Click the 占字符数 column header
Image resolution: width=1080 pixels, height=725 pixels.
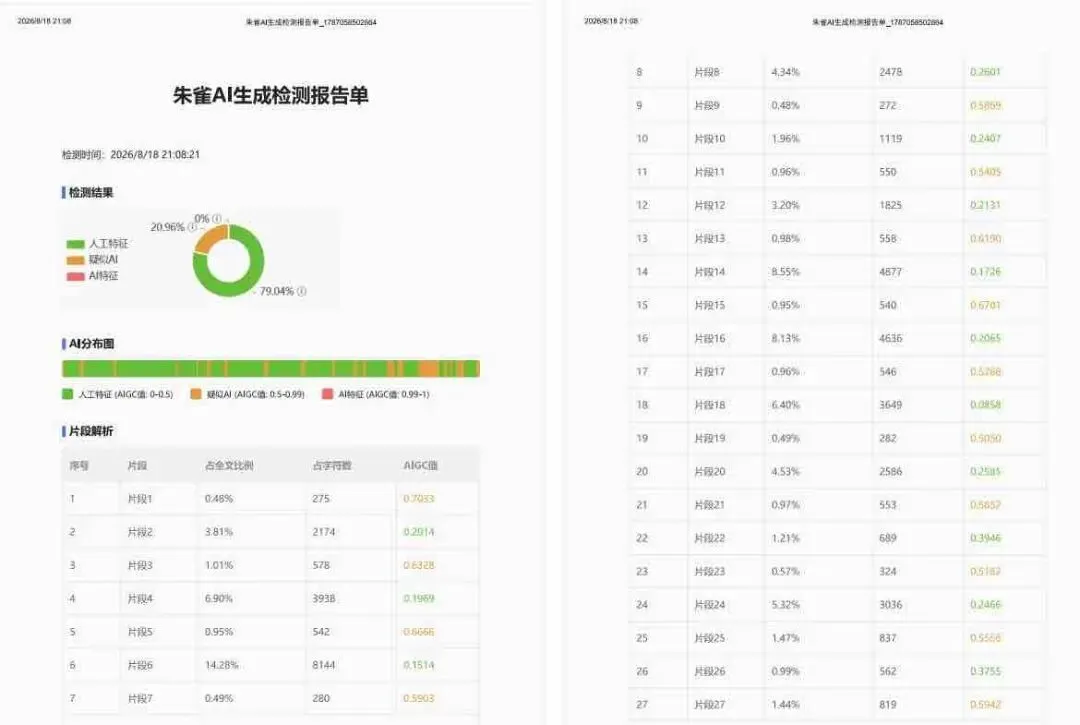pos(332,465)
